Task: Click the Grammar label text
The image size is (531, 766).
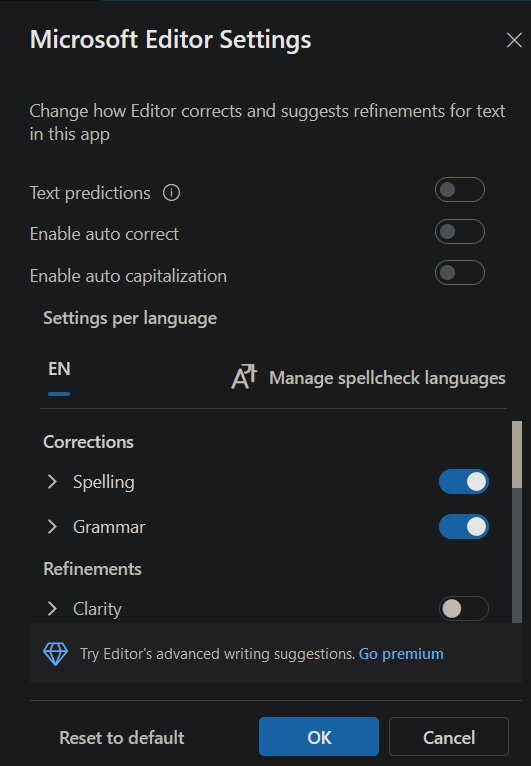Action: (109, 527)
